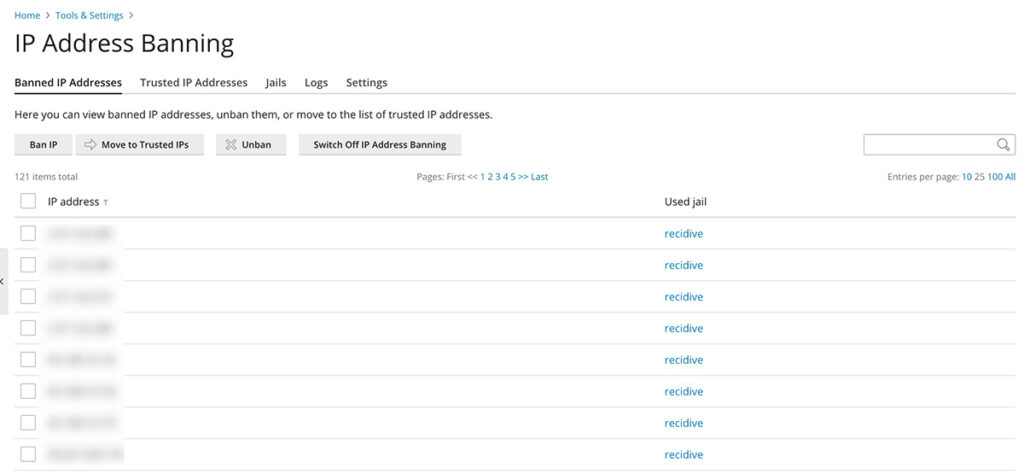Show 25 entries per page
Image resolution: width=1024 pixels, height=474 pixels.
tap(979, 177)
